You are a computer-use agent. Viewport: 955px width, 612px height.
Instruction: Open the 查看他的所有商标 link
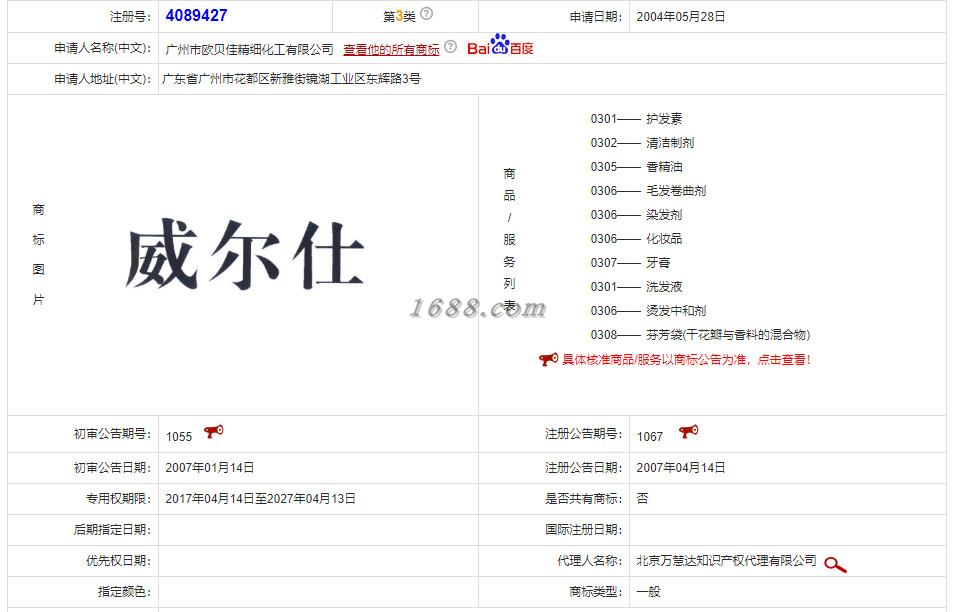(x=391, y=49)
